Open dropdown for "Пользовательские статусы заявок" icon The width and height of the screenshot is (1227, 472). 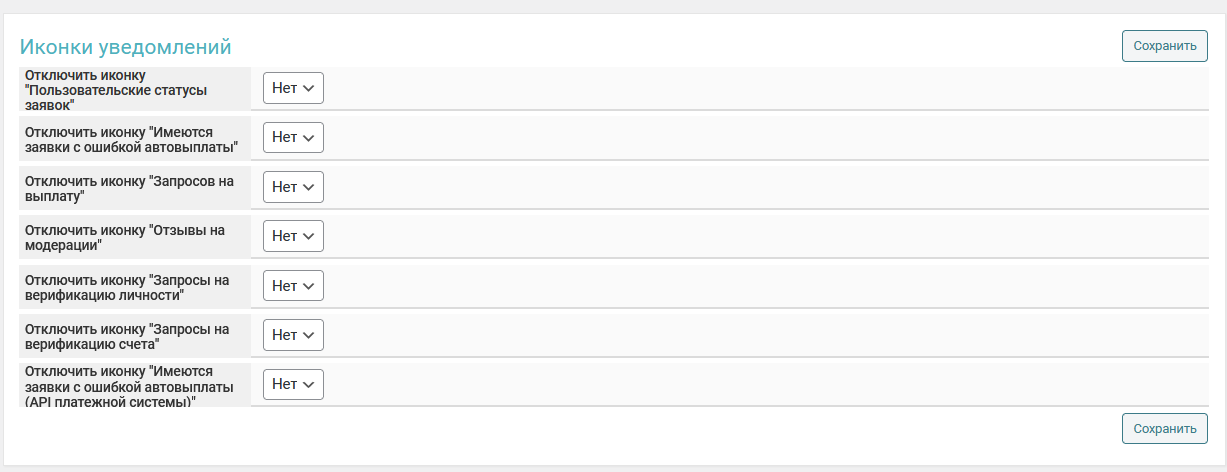pyautogui.click(x=293, y=88)
